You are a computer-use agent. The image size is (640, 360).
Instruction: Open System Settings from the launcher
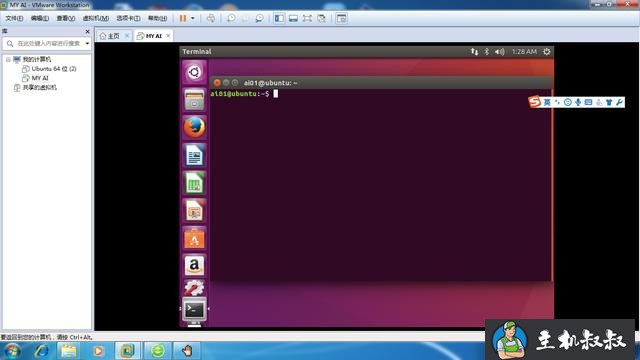click(x=194, y=288)
